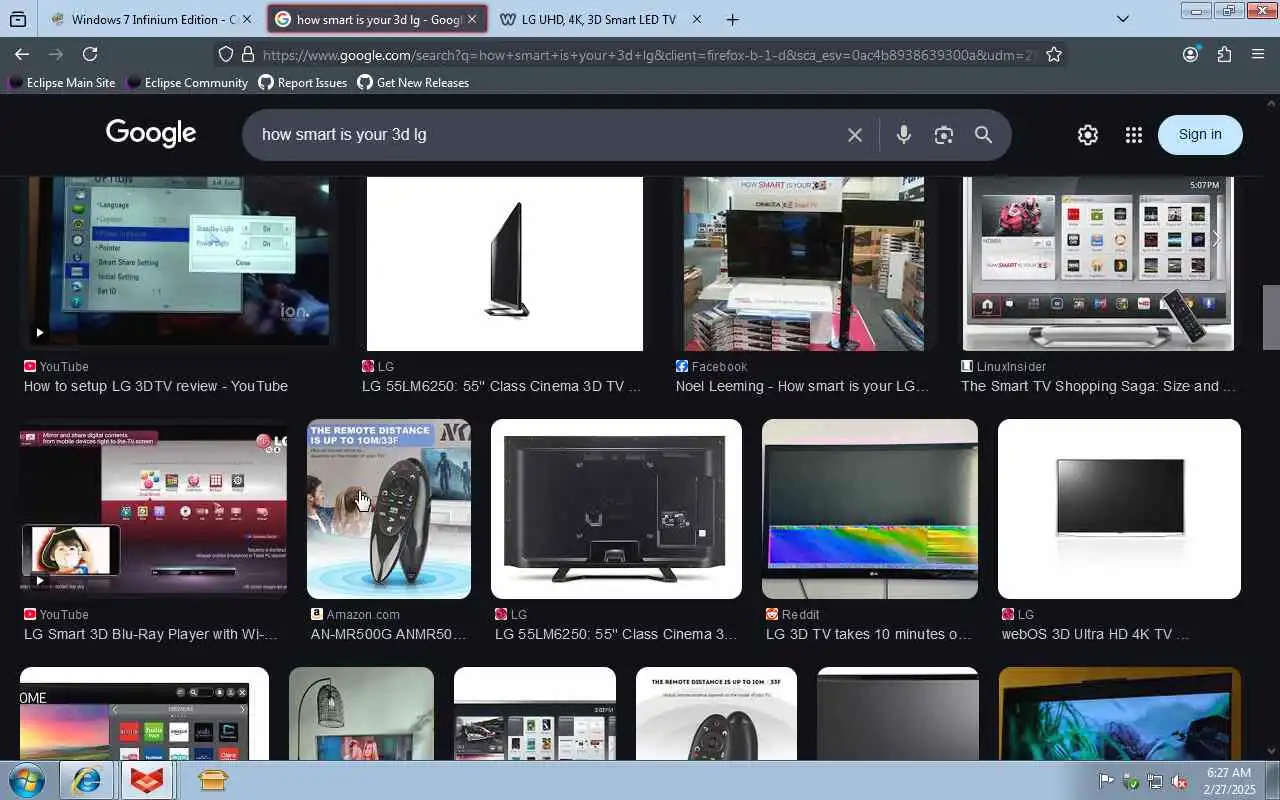The image size is (1280, 800).
Task: Open Firefox application hamburger menu
Action: (x=1258, y=54)
